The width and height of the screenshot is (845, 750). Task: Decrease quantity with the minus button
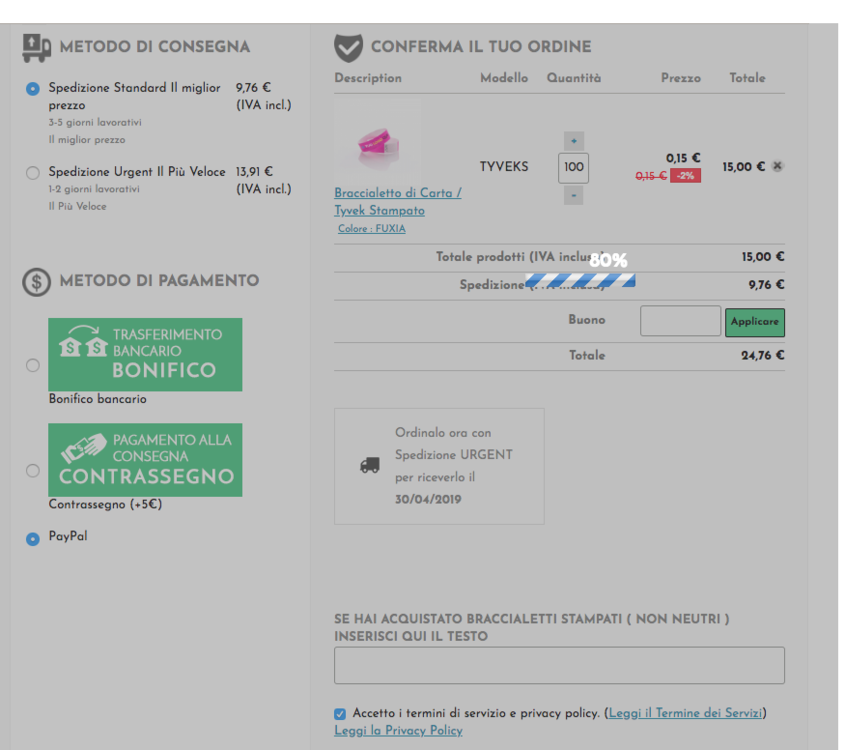pyautogui.click(x=573, y=194)
